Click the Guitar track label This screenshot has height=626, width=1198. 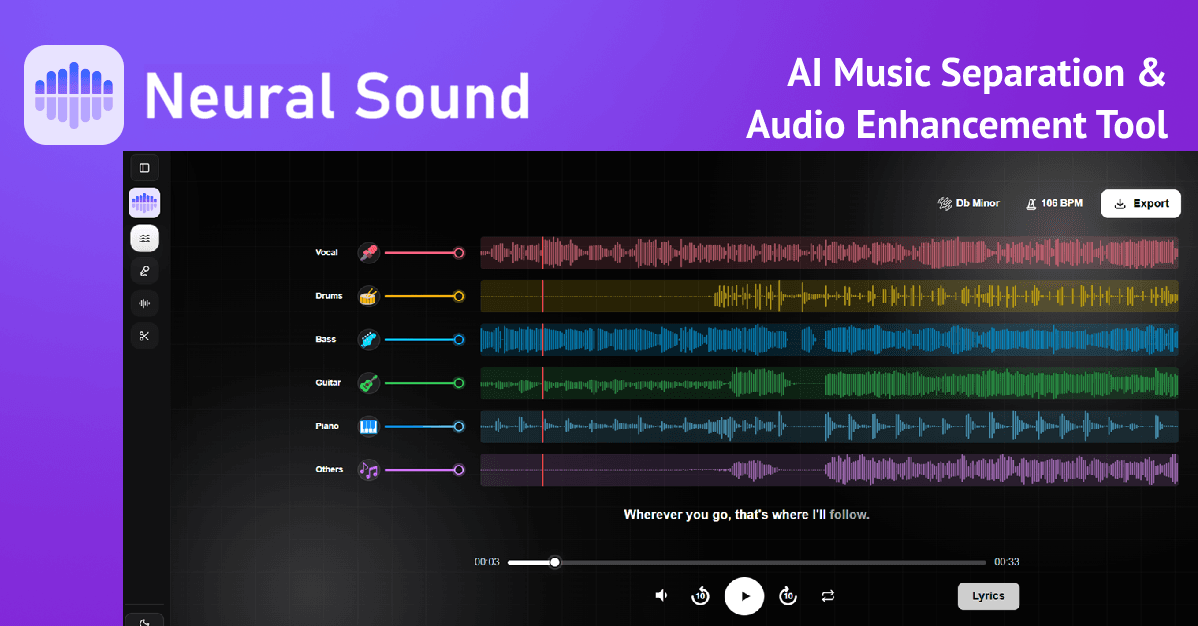click(328, 383)
